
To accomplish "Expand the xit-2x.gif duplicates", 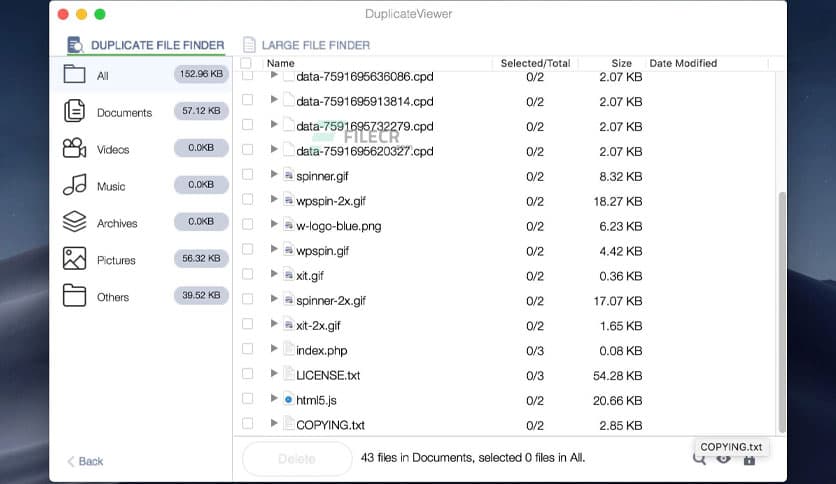I will click(x=274, y=324).
